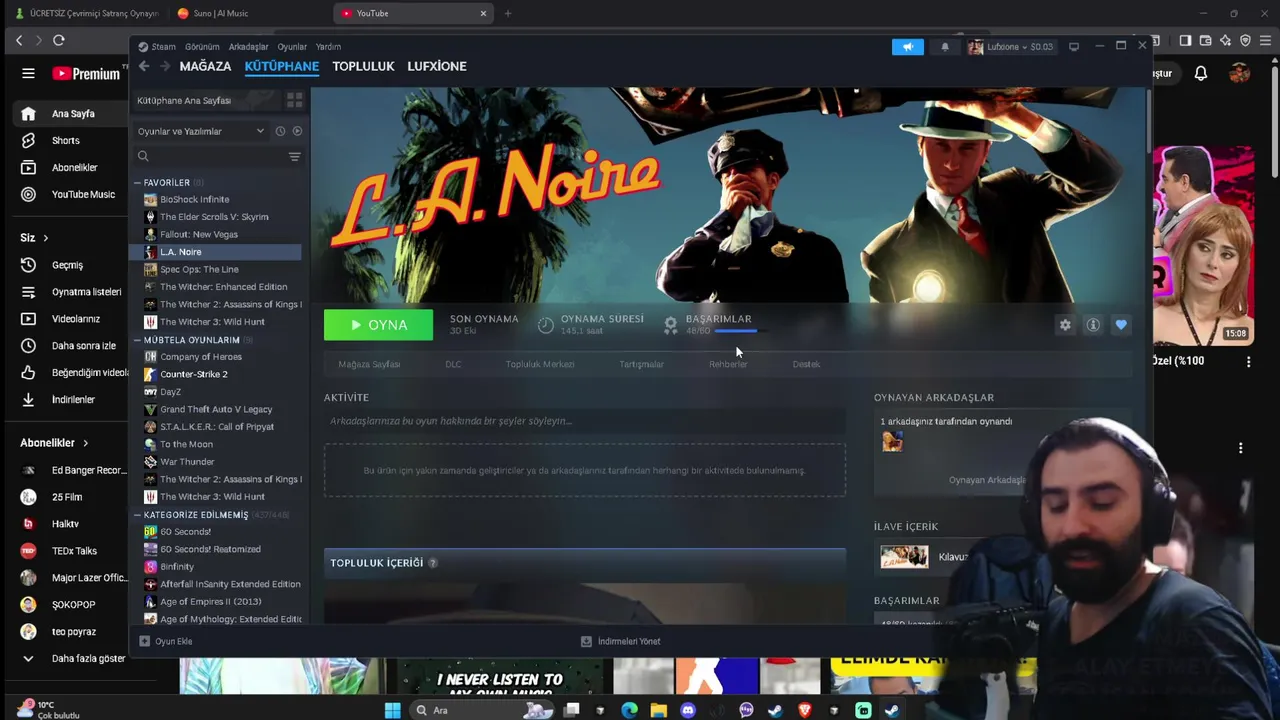
Task: Click İndirmeleri Yönet at the bottom
Action: [621, 641]
